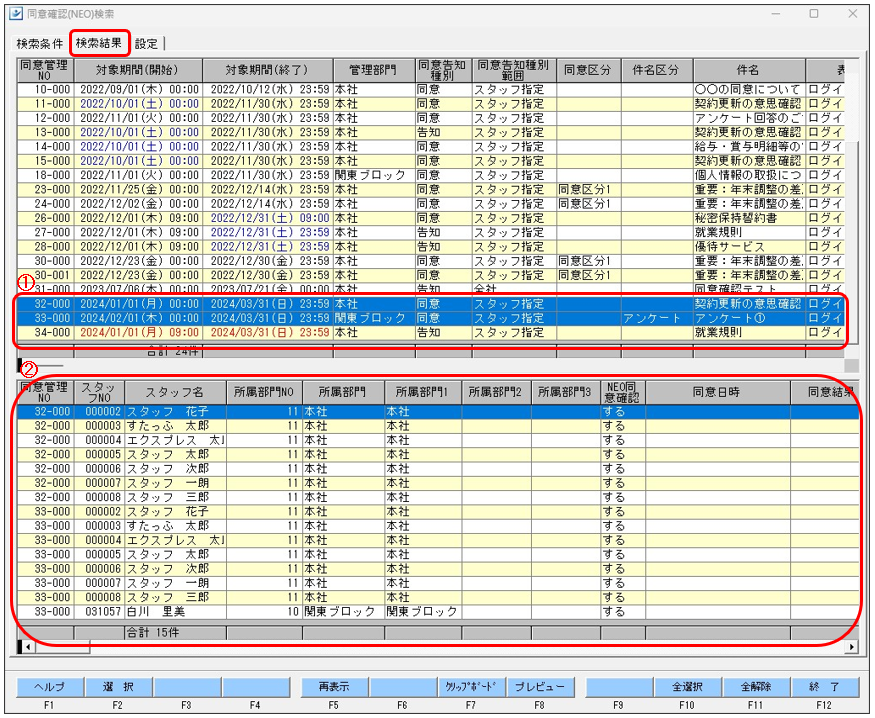Refresh results with the 再表示 button
Viewport: 875px width, 718px height.
click(x=334, y=687)
